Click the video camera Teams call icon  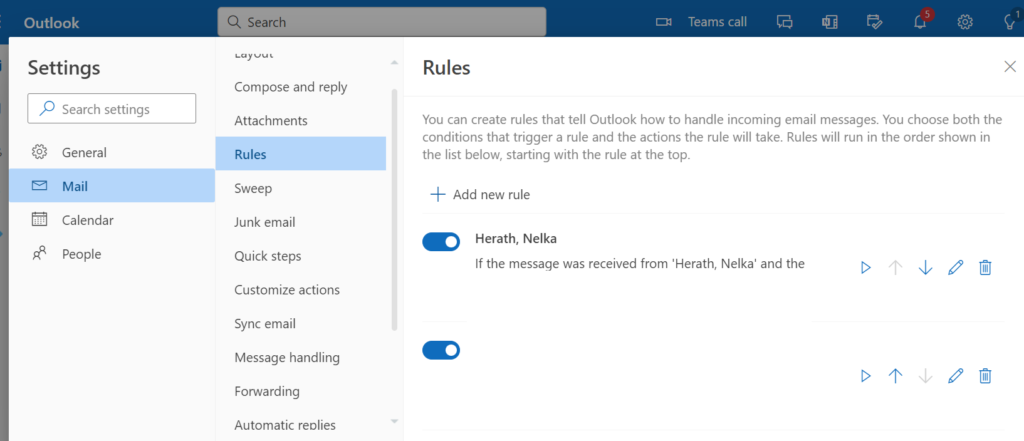[x=664, y=22]
